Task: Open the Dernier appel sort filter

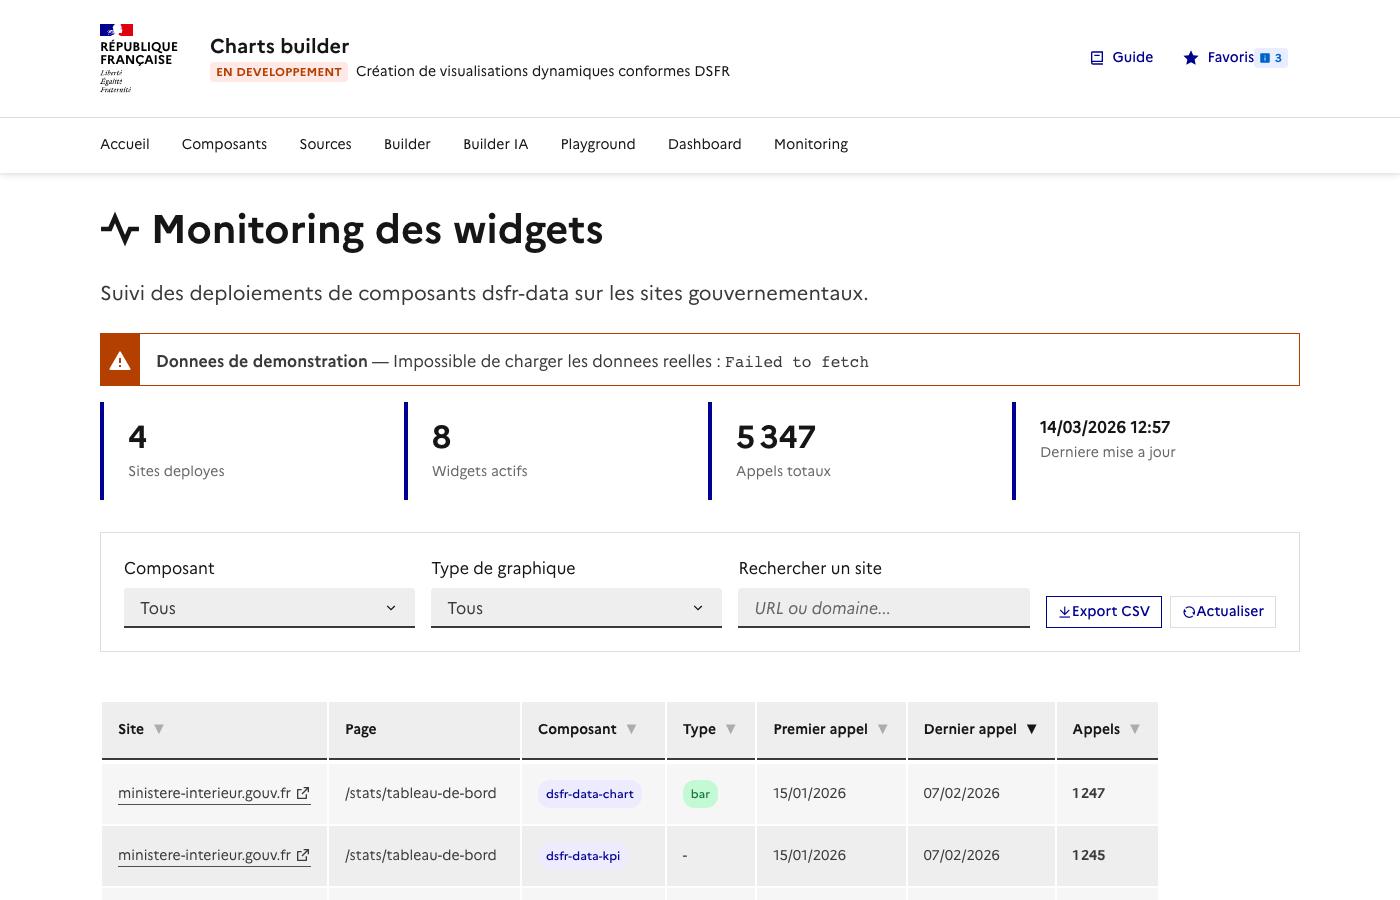Action: [1033, 729]
